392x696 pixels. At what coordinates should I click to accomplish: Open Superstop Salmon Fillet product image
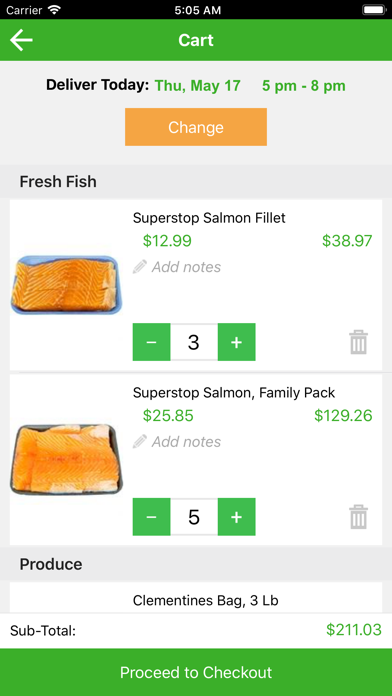tap(67, 285)
